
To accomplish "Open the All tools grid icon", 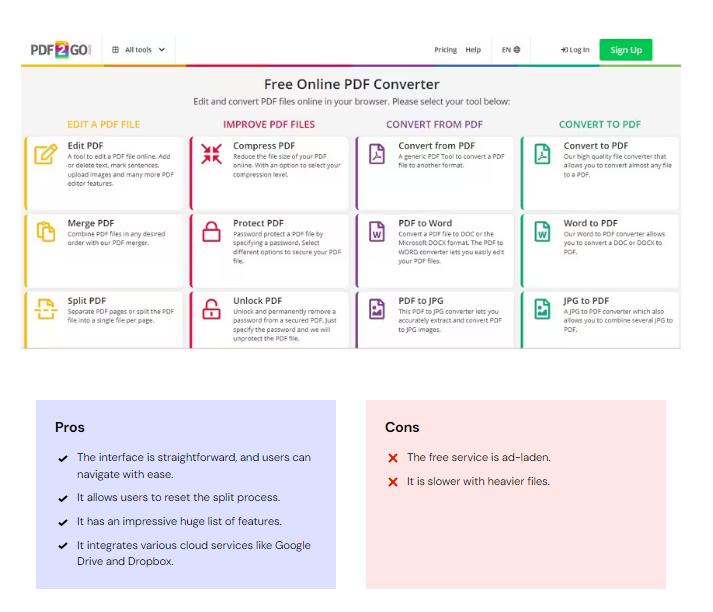I will coord(115,50).
